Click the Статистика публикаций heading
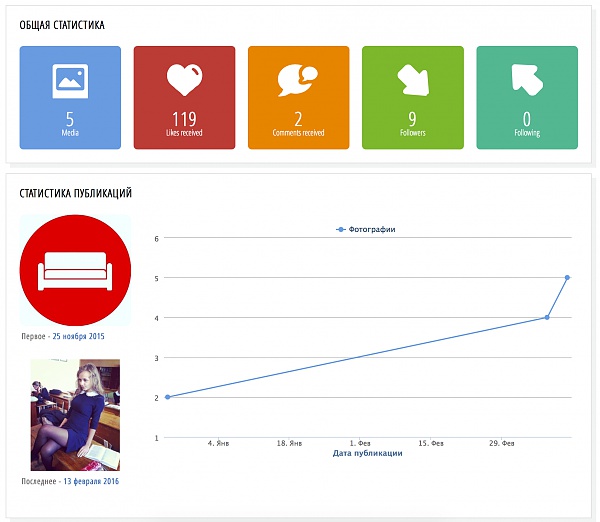600x522 pixels. (x=75, y=193)
